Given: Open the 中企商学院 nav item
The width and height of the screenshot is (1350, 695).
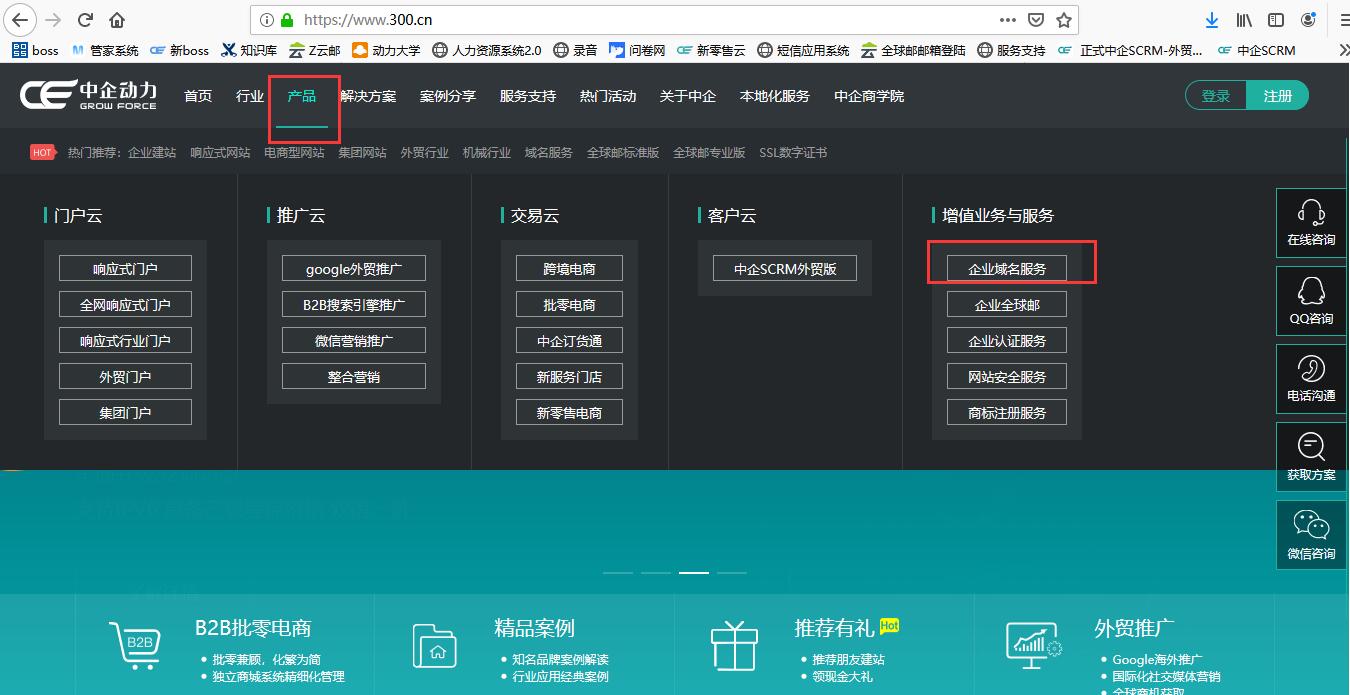Looking at the screenshot, I should (869, 96).
